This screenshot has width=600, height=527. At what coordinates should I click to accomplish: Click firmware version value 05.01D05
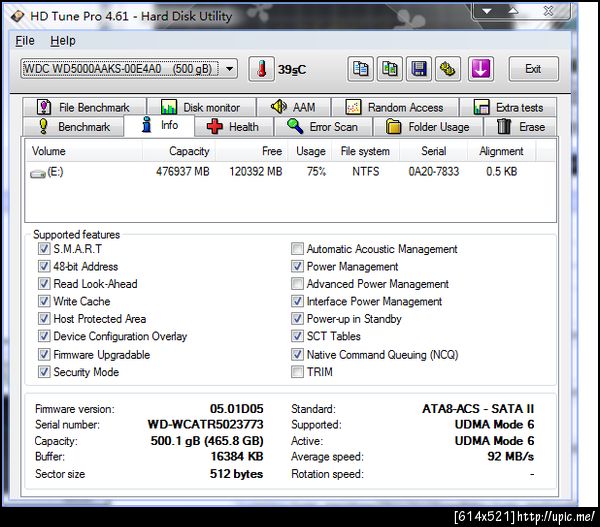coord(236,409)
